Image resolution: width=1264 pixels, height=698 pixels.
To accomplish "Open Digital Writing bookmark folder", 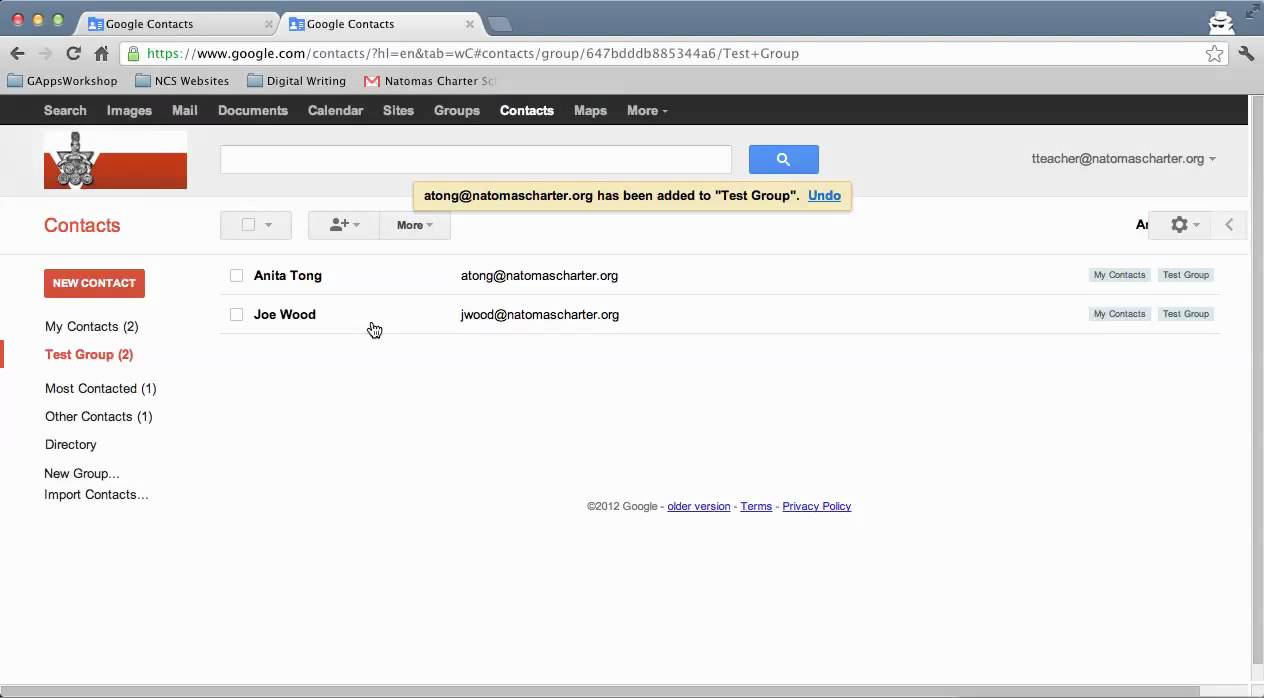I will point(296,81).
